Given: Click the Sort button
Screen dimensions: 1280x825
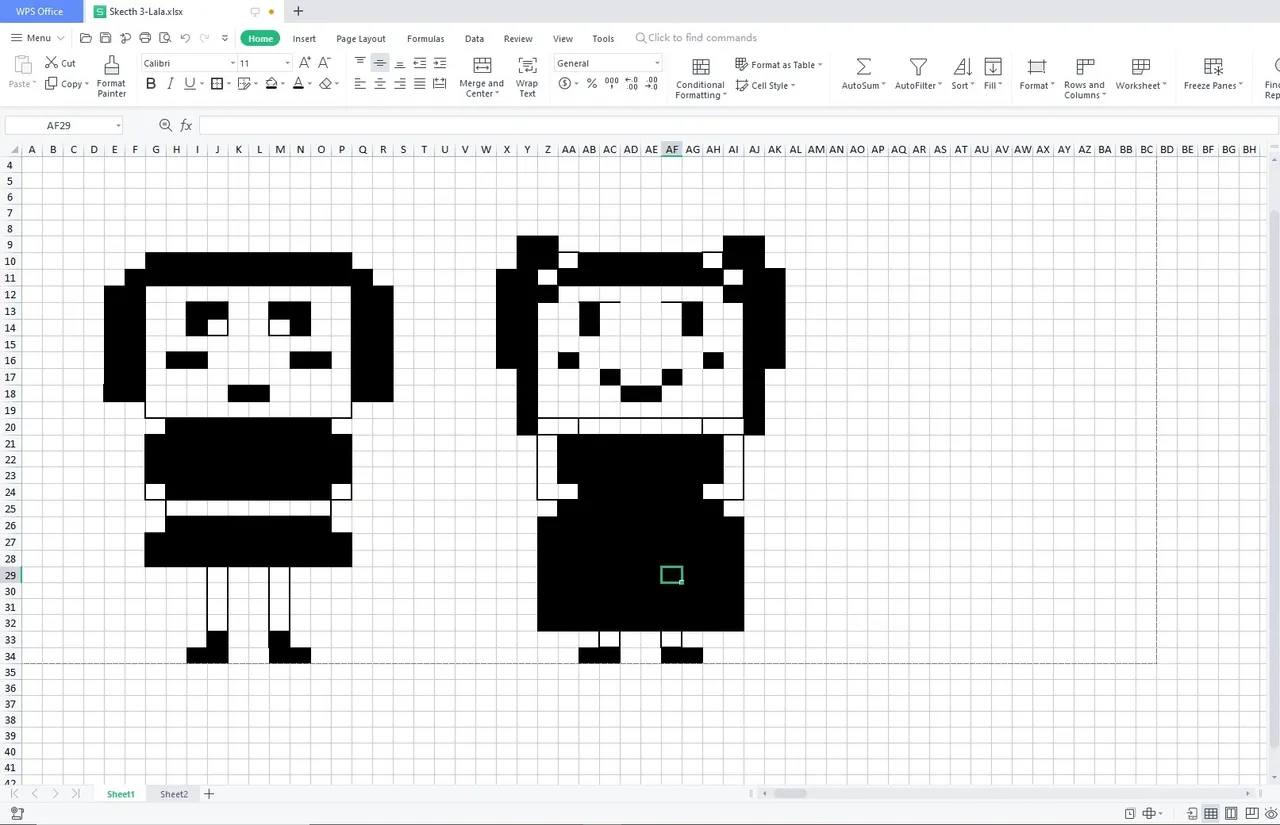Looking at the screenshot, I should pos(962,76).
